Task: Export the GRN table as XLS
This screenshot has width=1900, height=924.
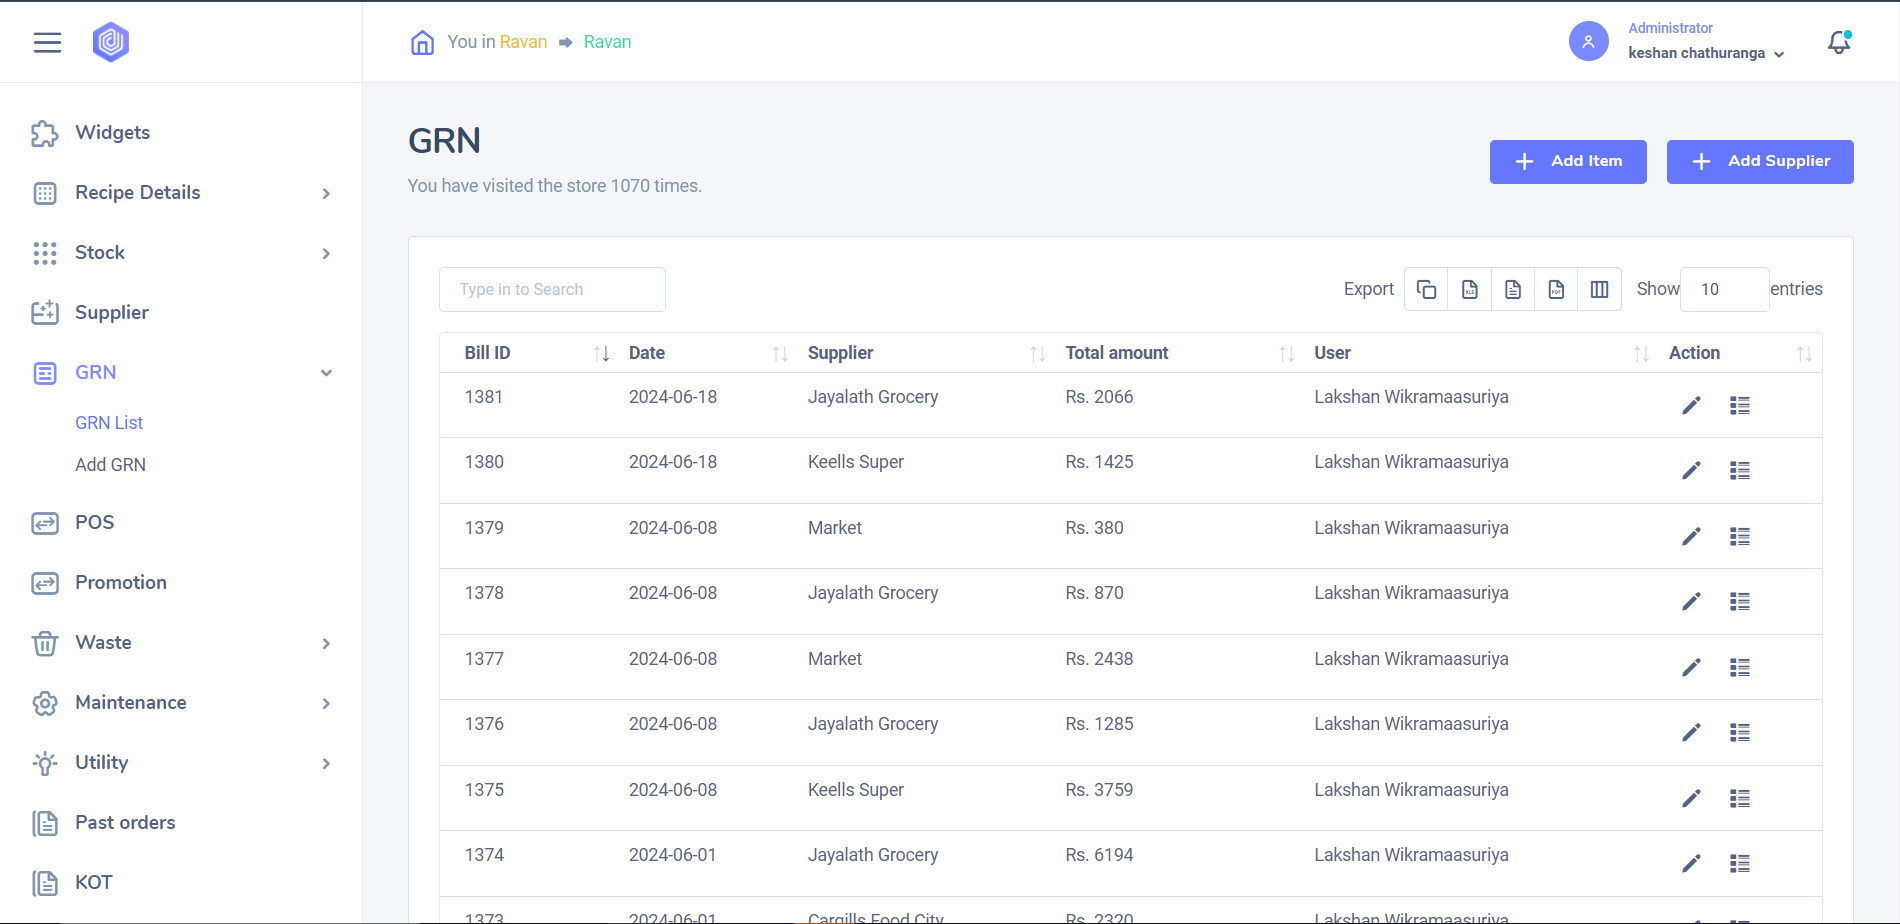Action: 1470,290
